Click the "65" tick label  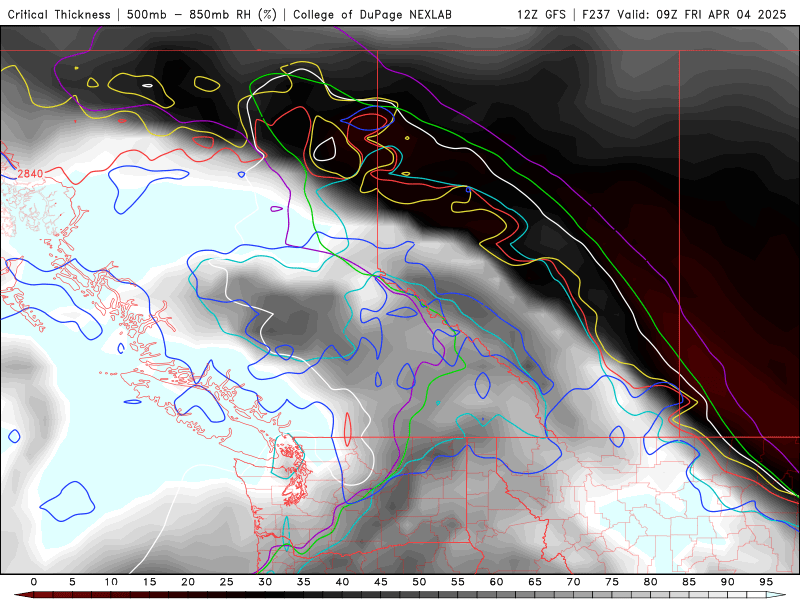535,582
